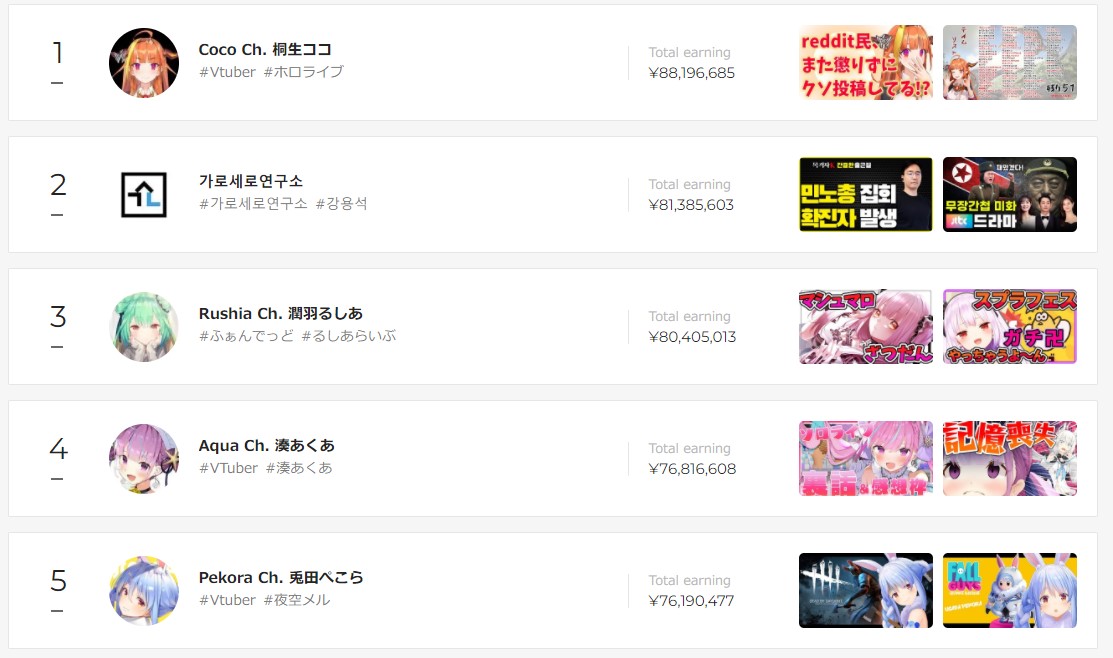The width and height of the screenshot is (1113, 658).
Task: Open the 민노총 집회 확진자 발생 video thumbnail
Action: pos(866,194)
